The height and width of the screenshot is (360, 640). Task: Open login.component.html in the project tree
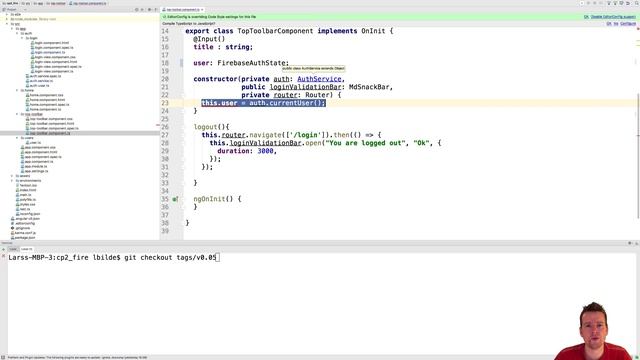(51, 43)
